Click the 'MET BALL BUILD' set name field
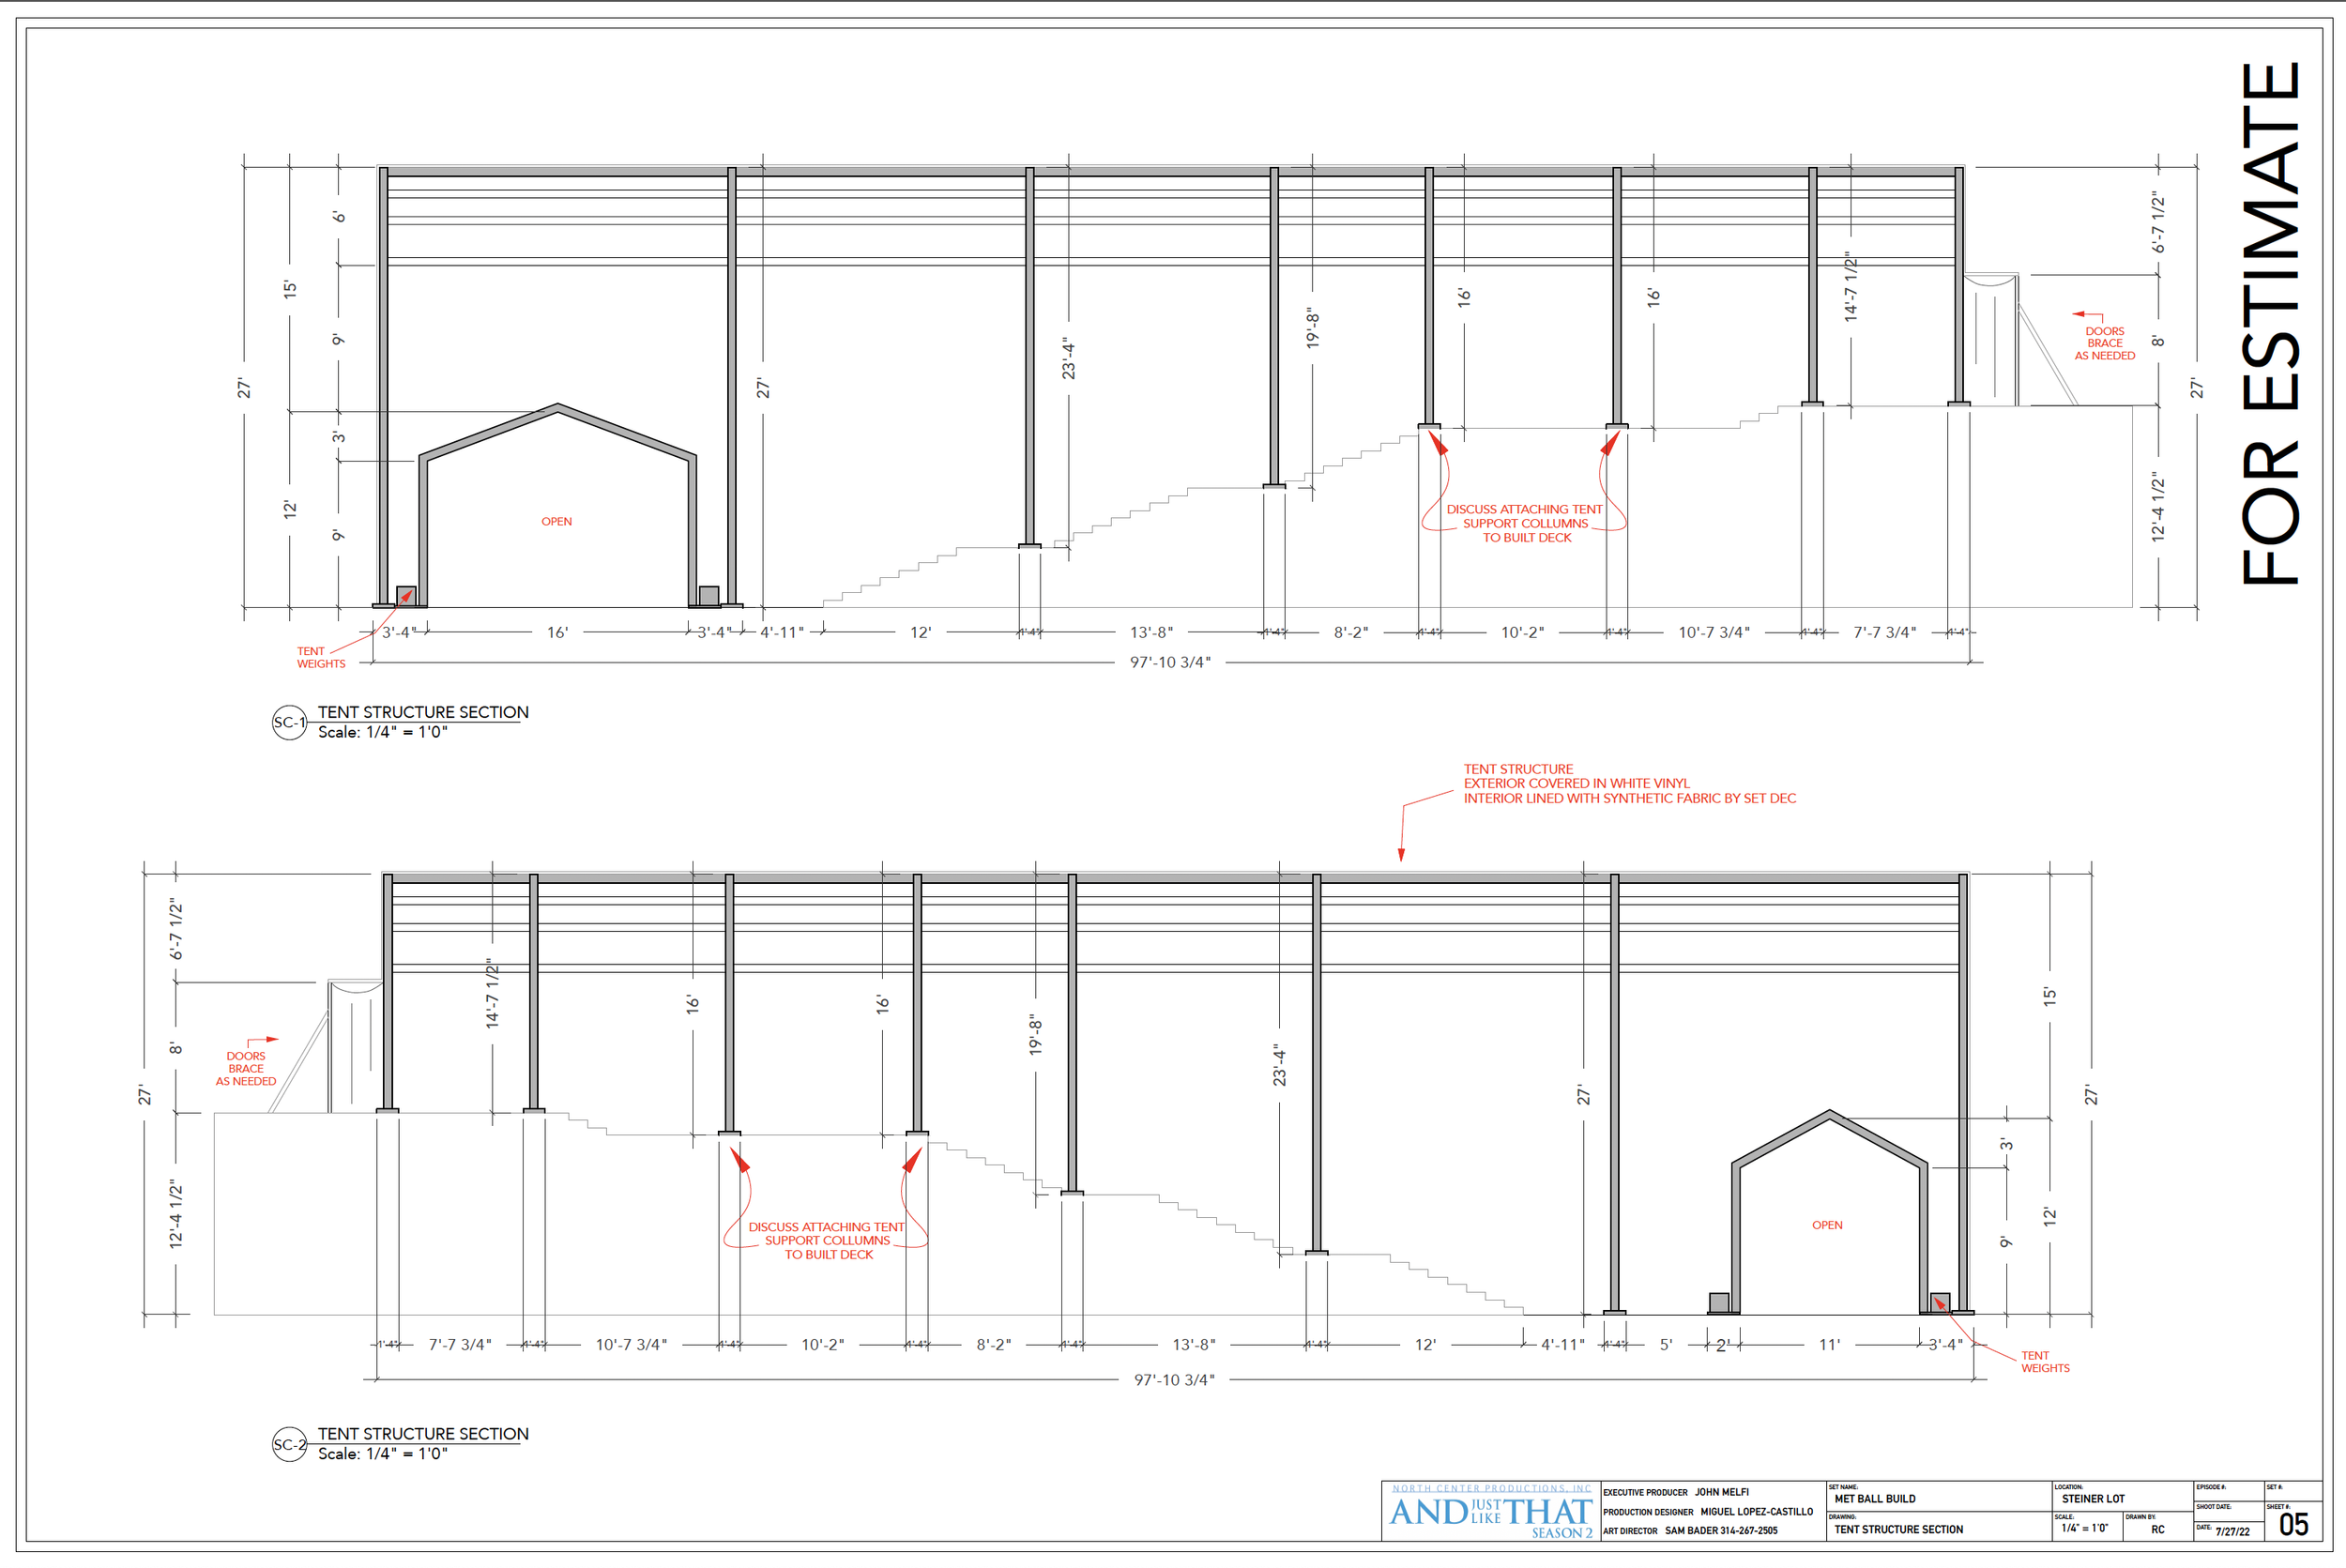The height and width of the screenshot is (1568, 2346). pos(1875,1499)
